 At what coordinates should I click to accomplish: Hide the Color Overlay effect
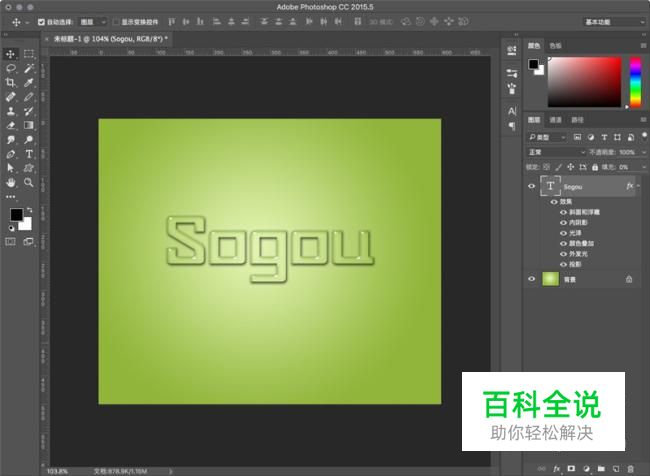563,243
